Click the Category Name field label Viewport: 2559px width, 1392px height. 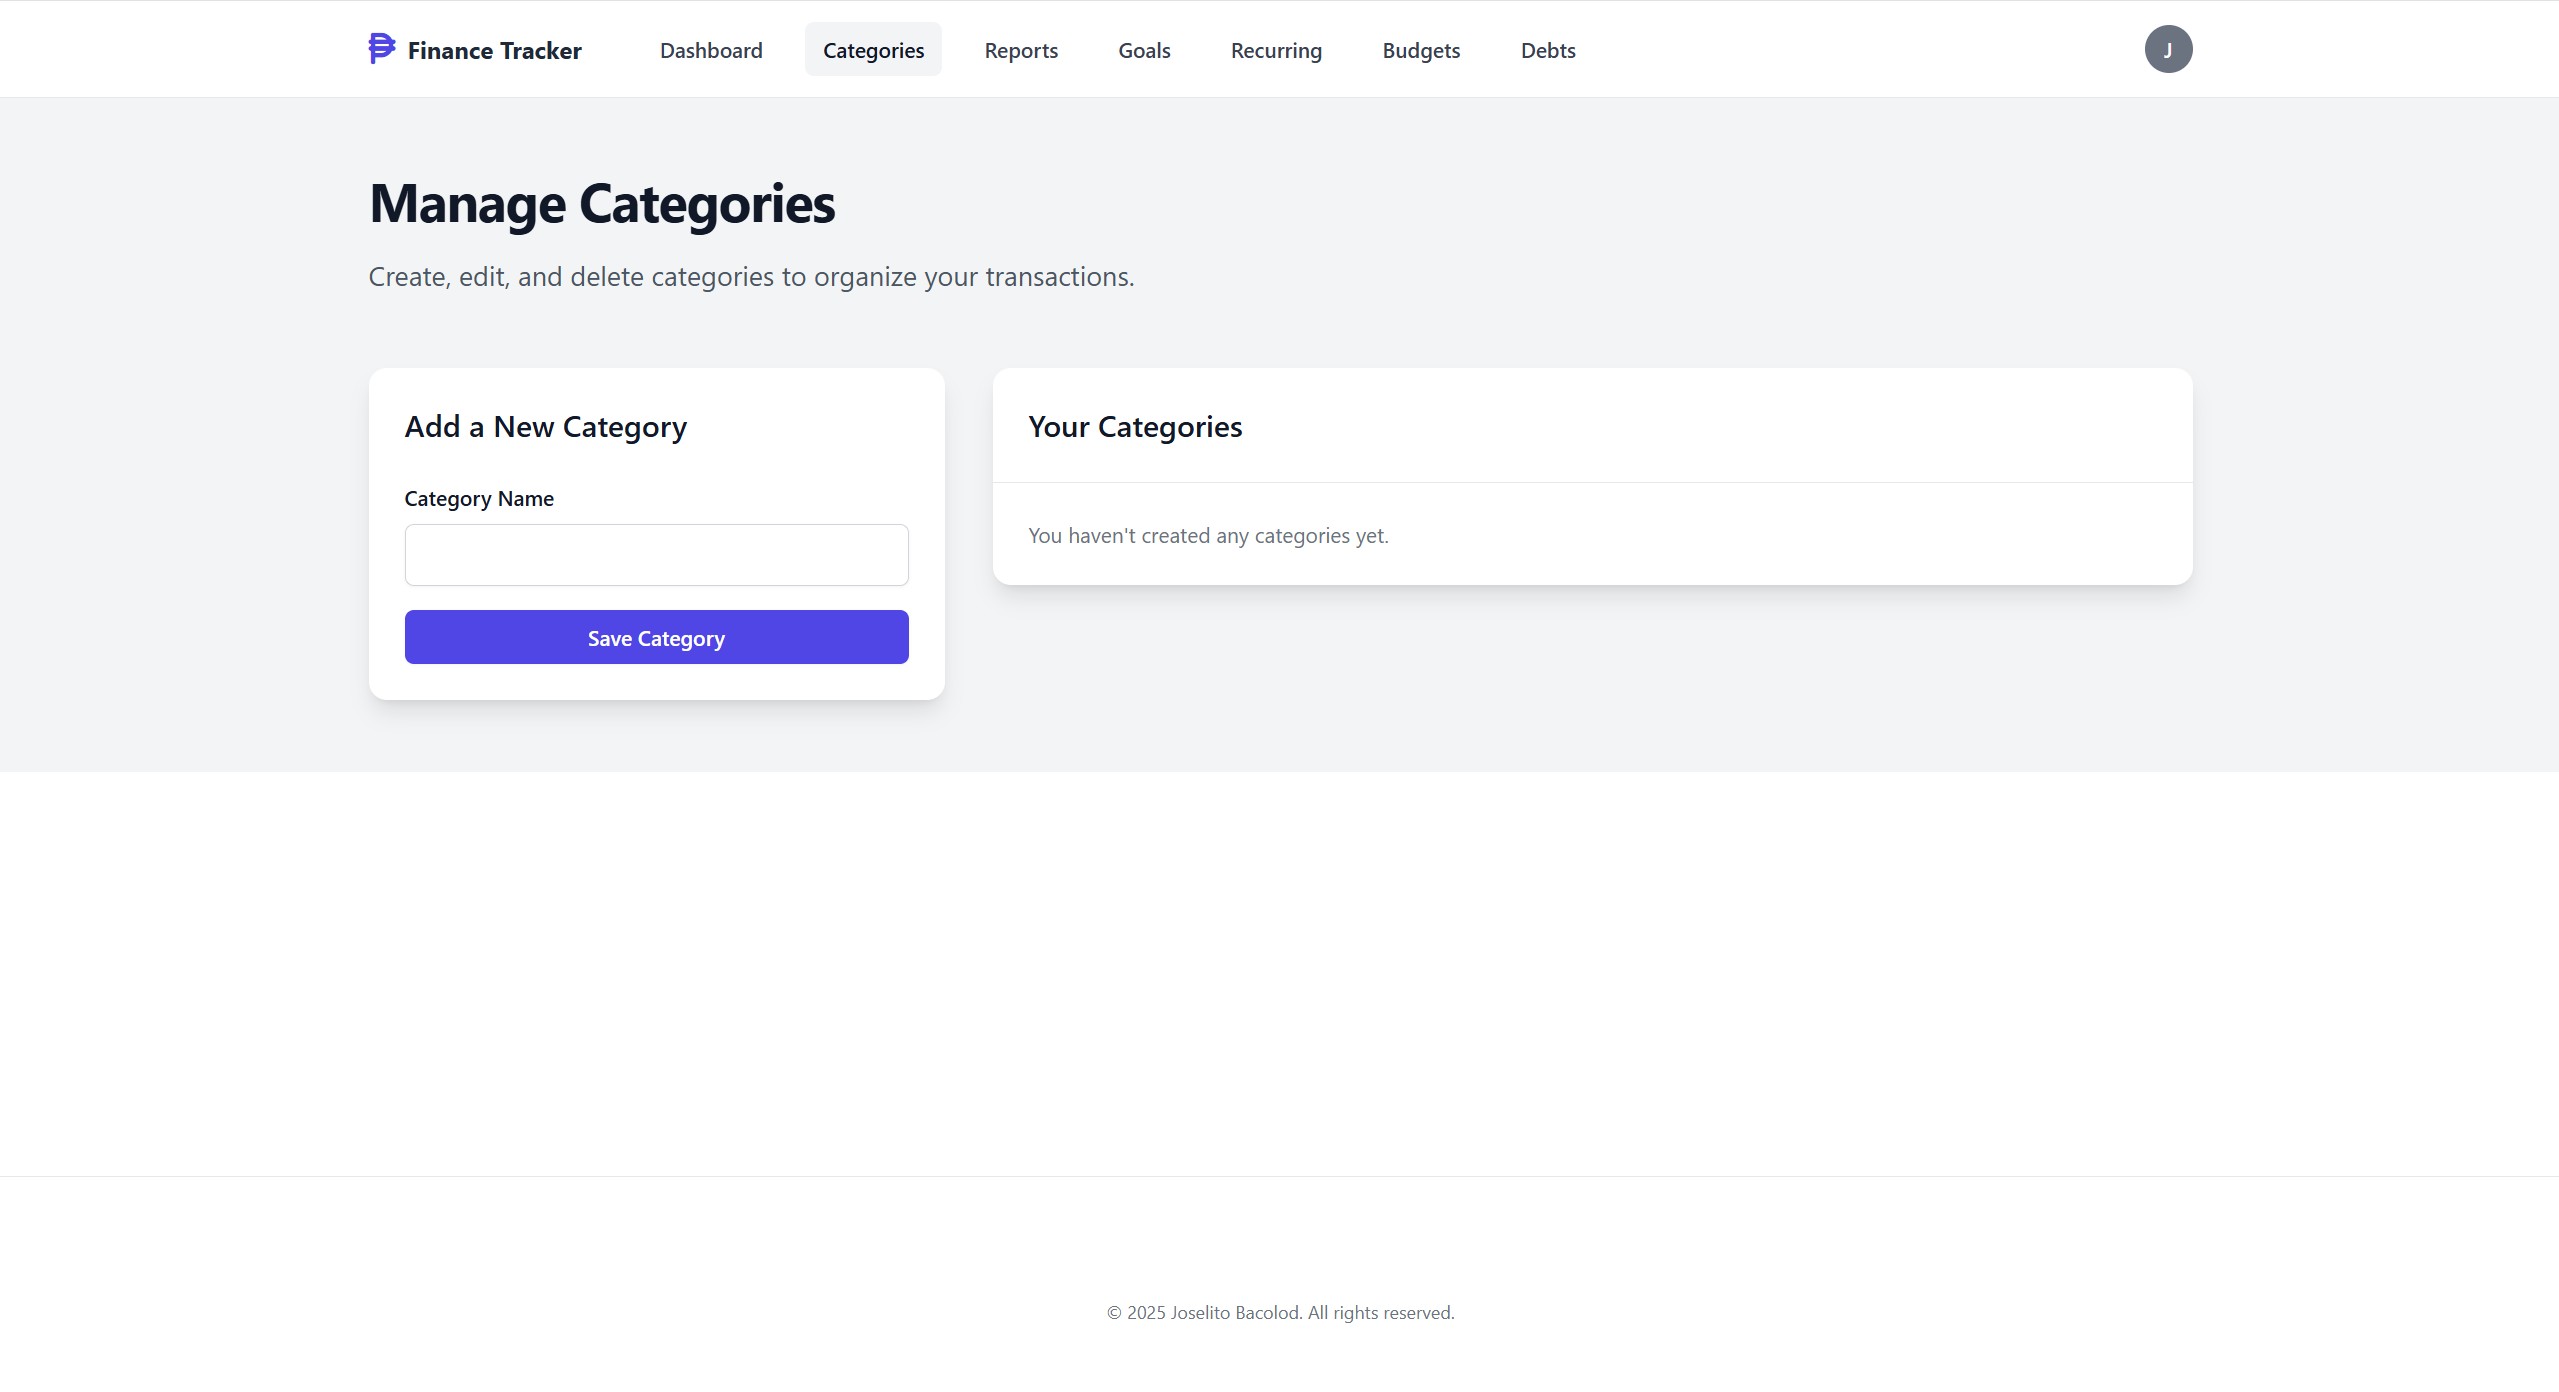click(x=478, y=498)
